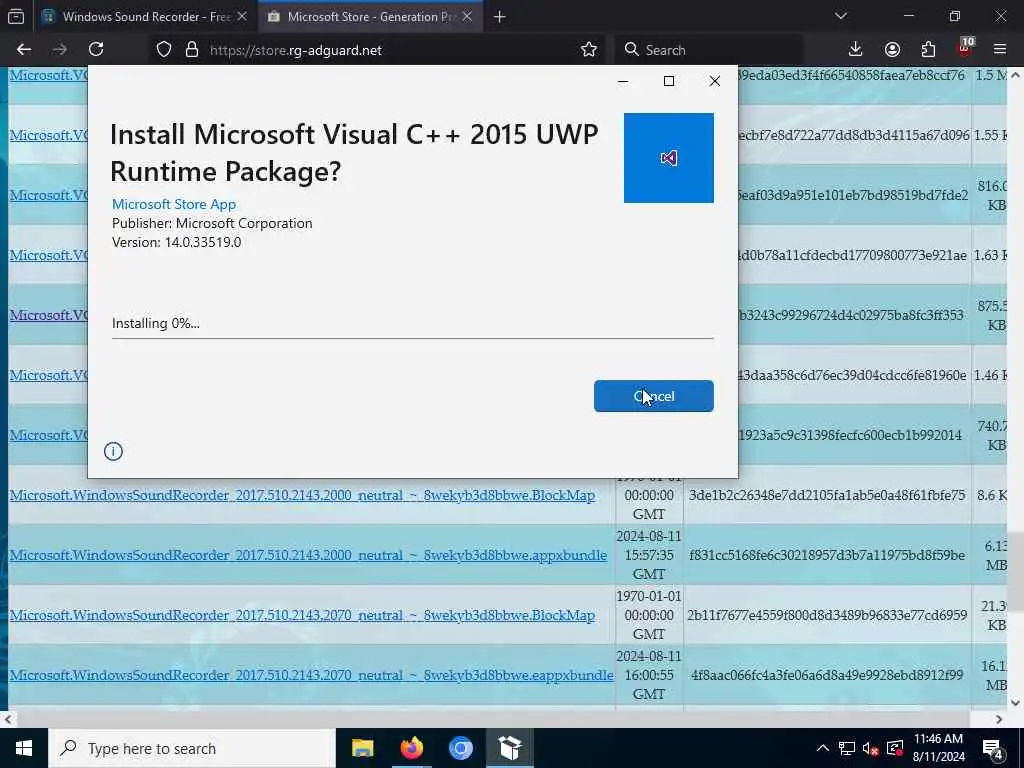Close the Microsoft Store Generation tab
Viewport: 1024px width, 768px height.
pos(467,16)
